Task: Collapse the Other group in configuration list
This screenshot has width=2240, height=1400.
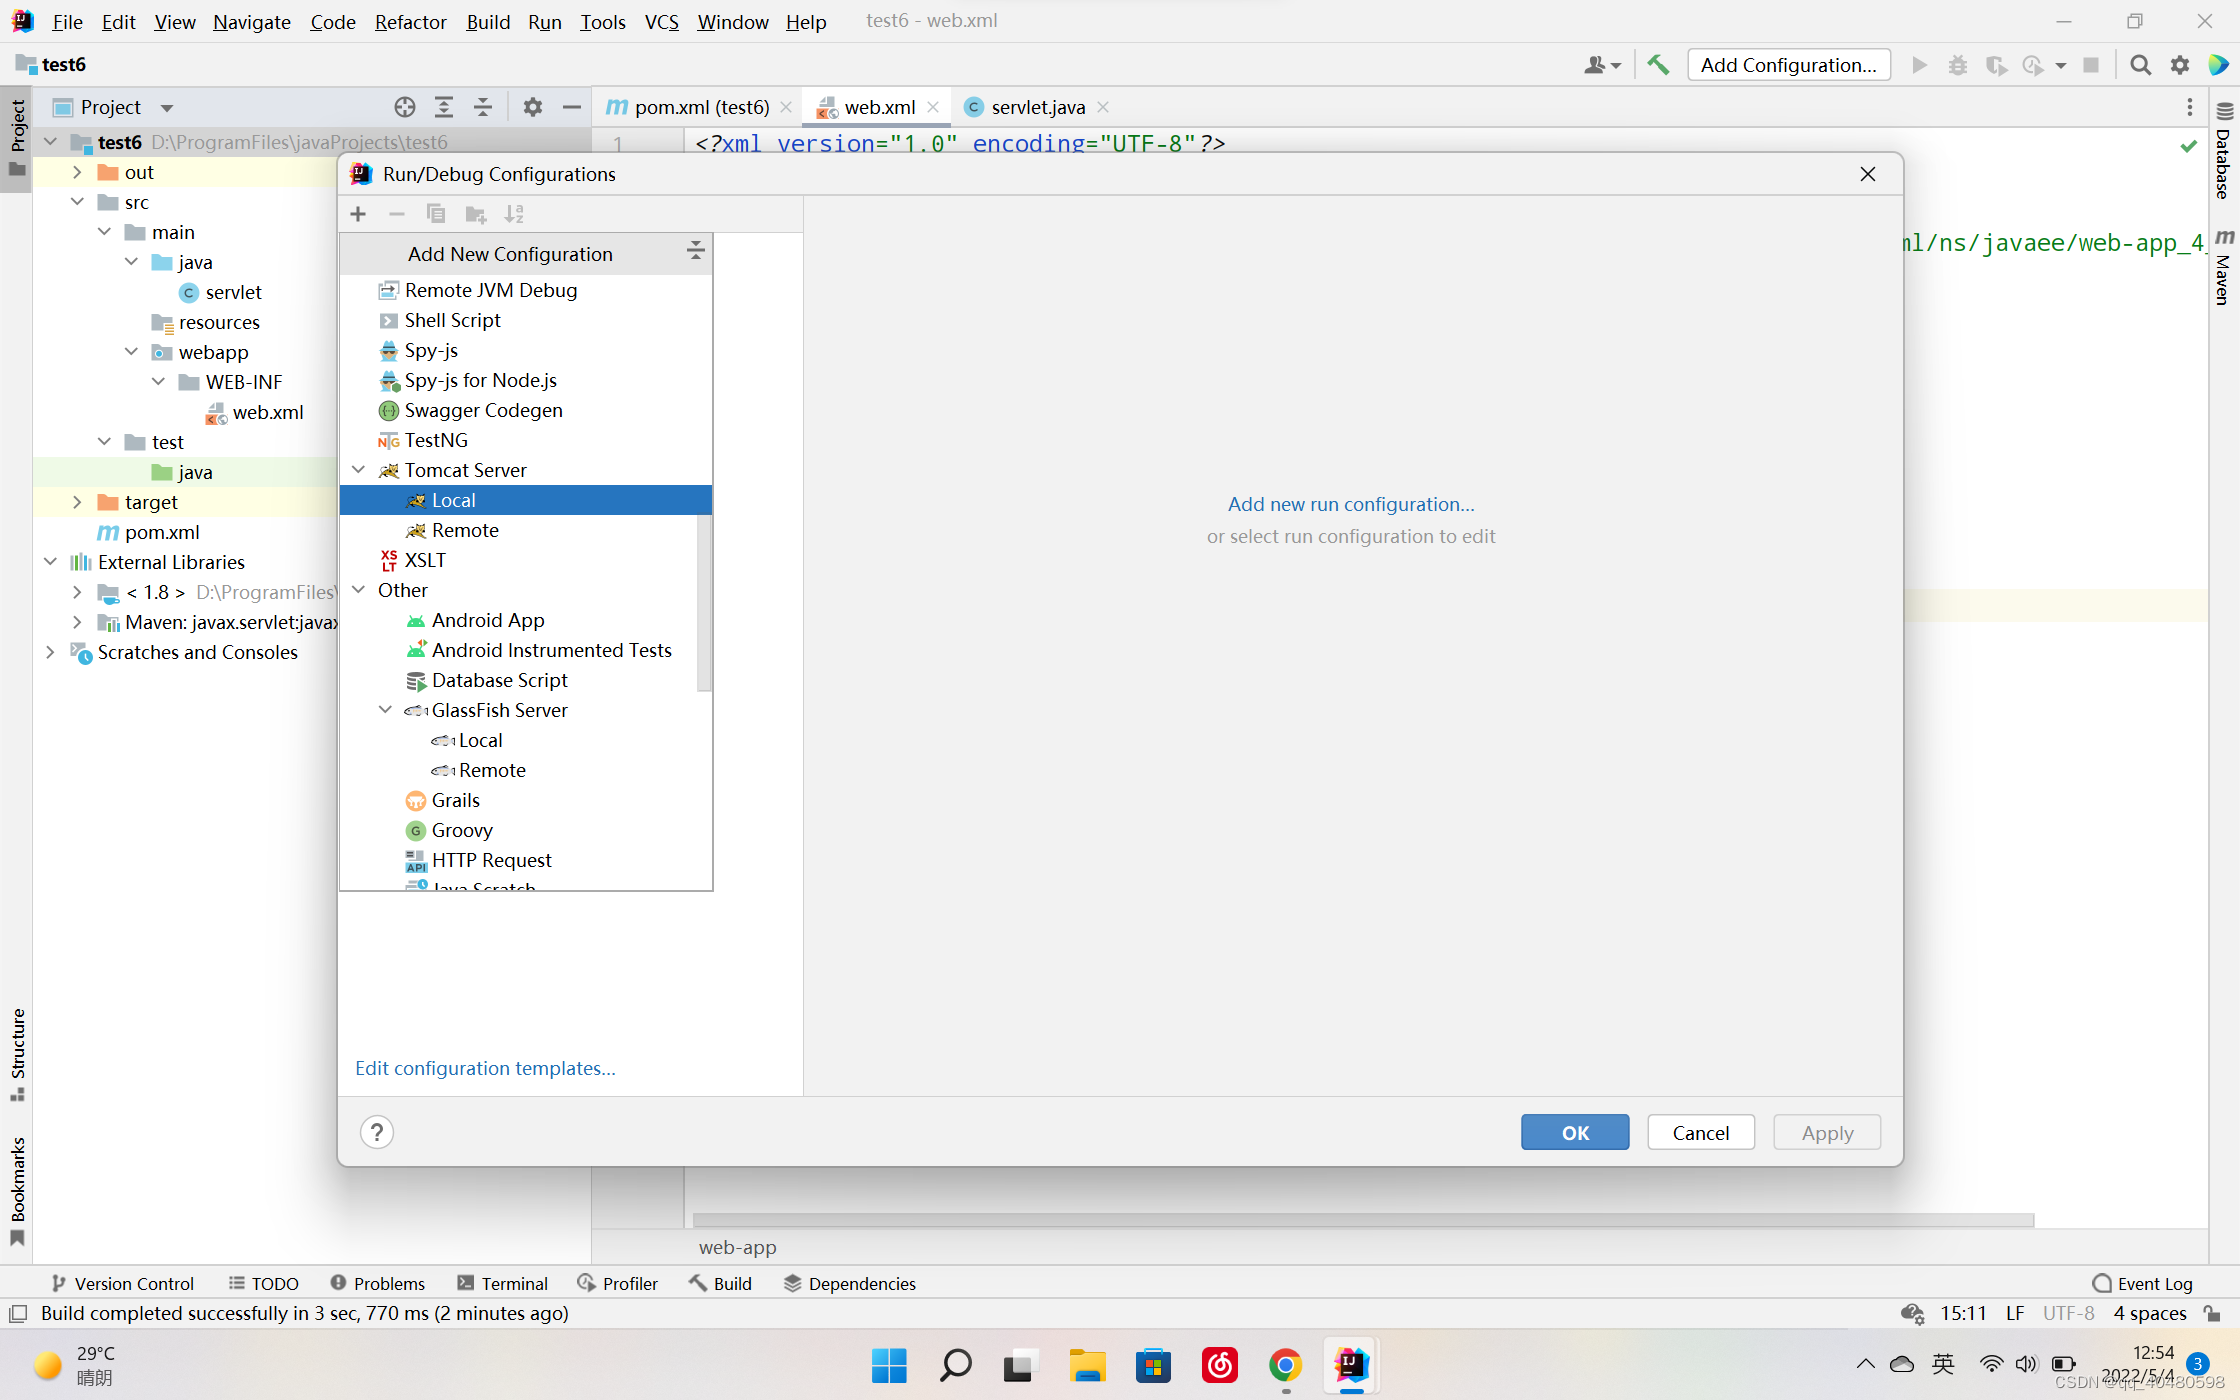Action: tap(359, 590)
